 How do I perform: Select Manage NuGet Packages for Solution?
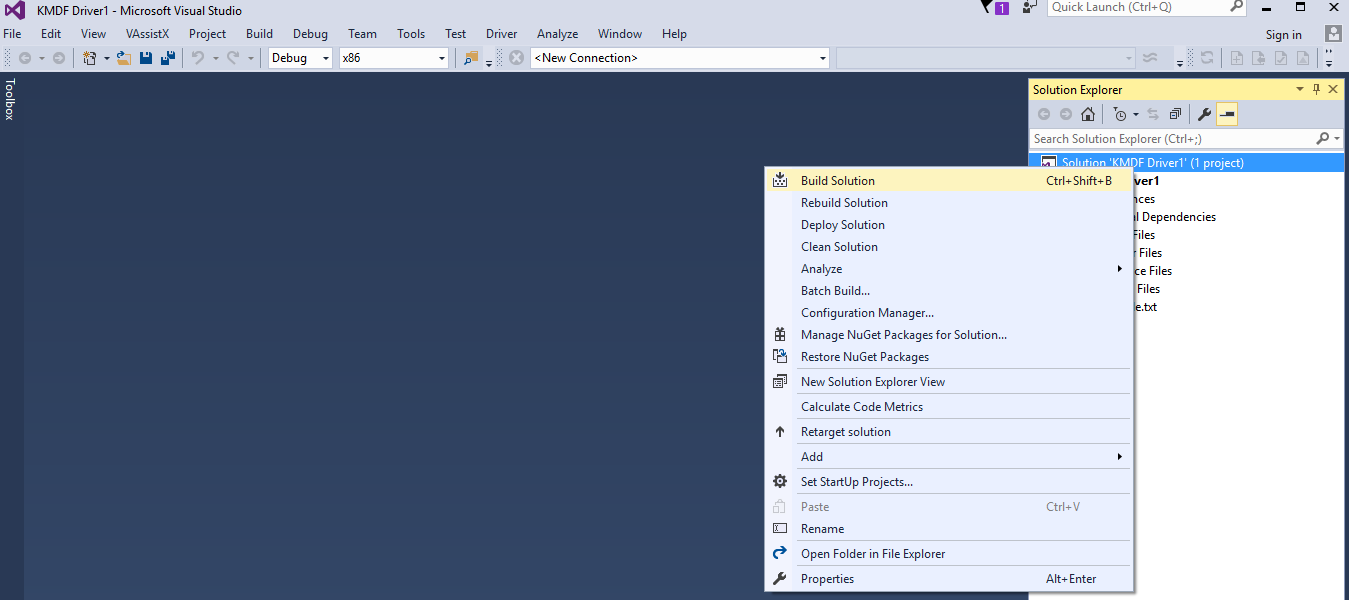coord(948,335)
